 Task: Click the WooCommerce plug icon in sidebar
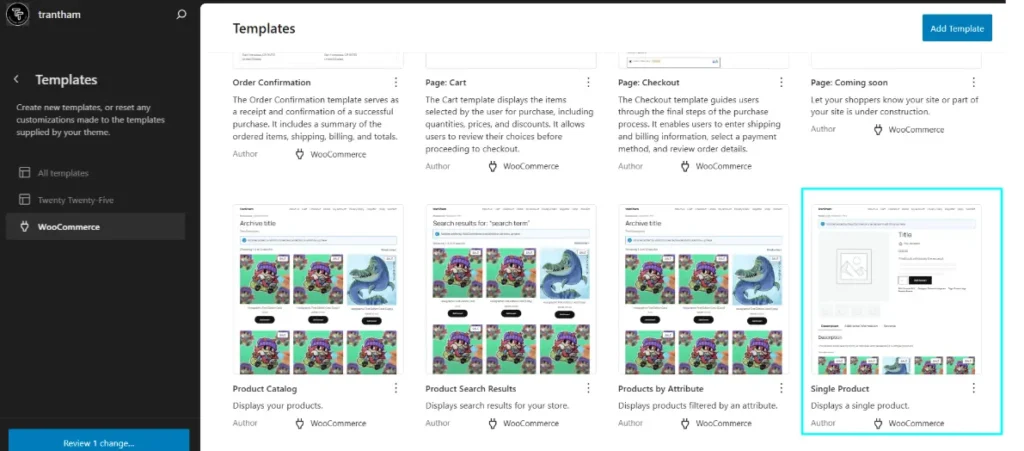pyautogui.click(x=24, y=226)
